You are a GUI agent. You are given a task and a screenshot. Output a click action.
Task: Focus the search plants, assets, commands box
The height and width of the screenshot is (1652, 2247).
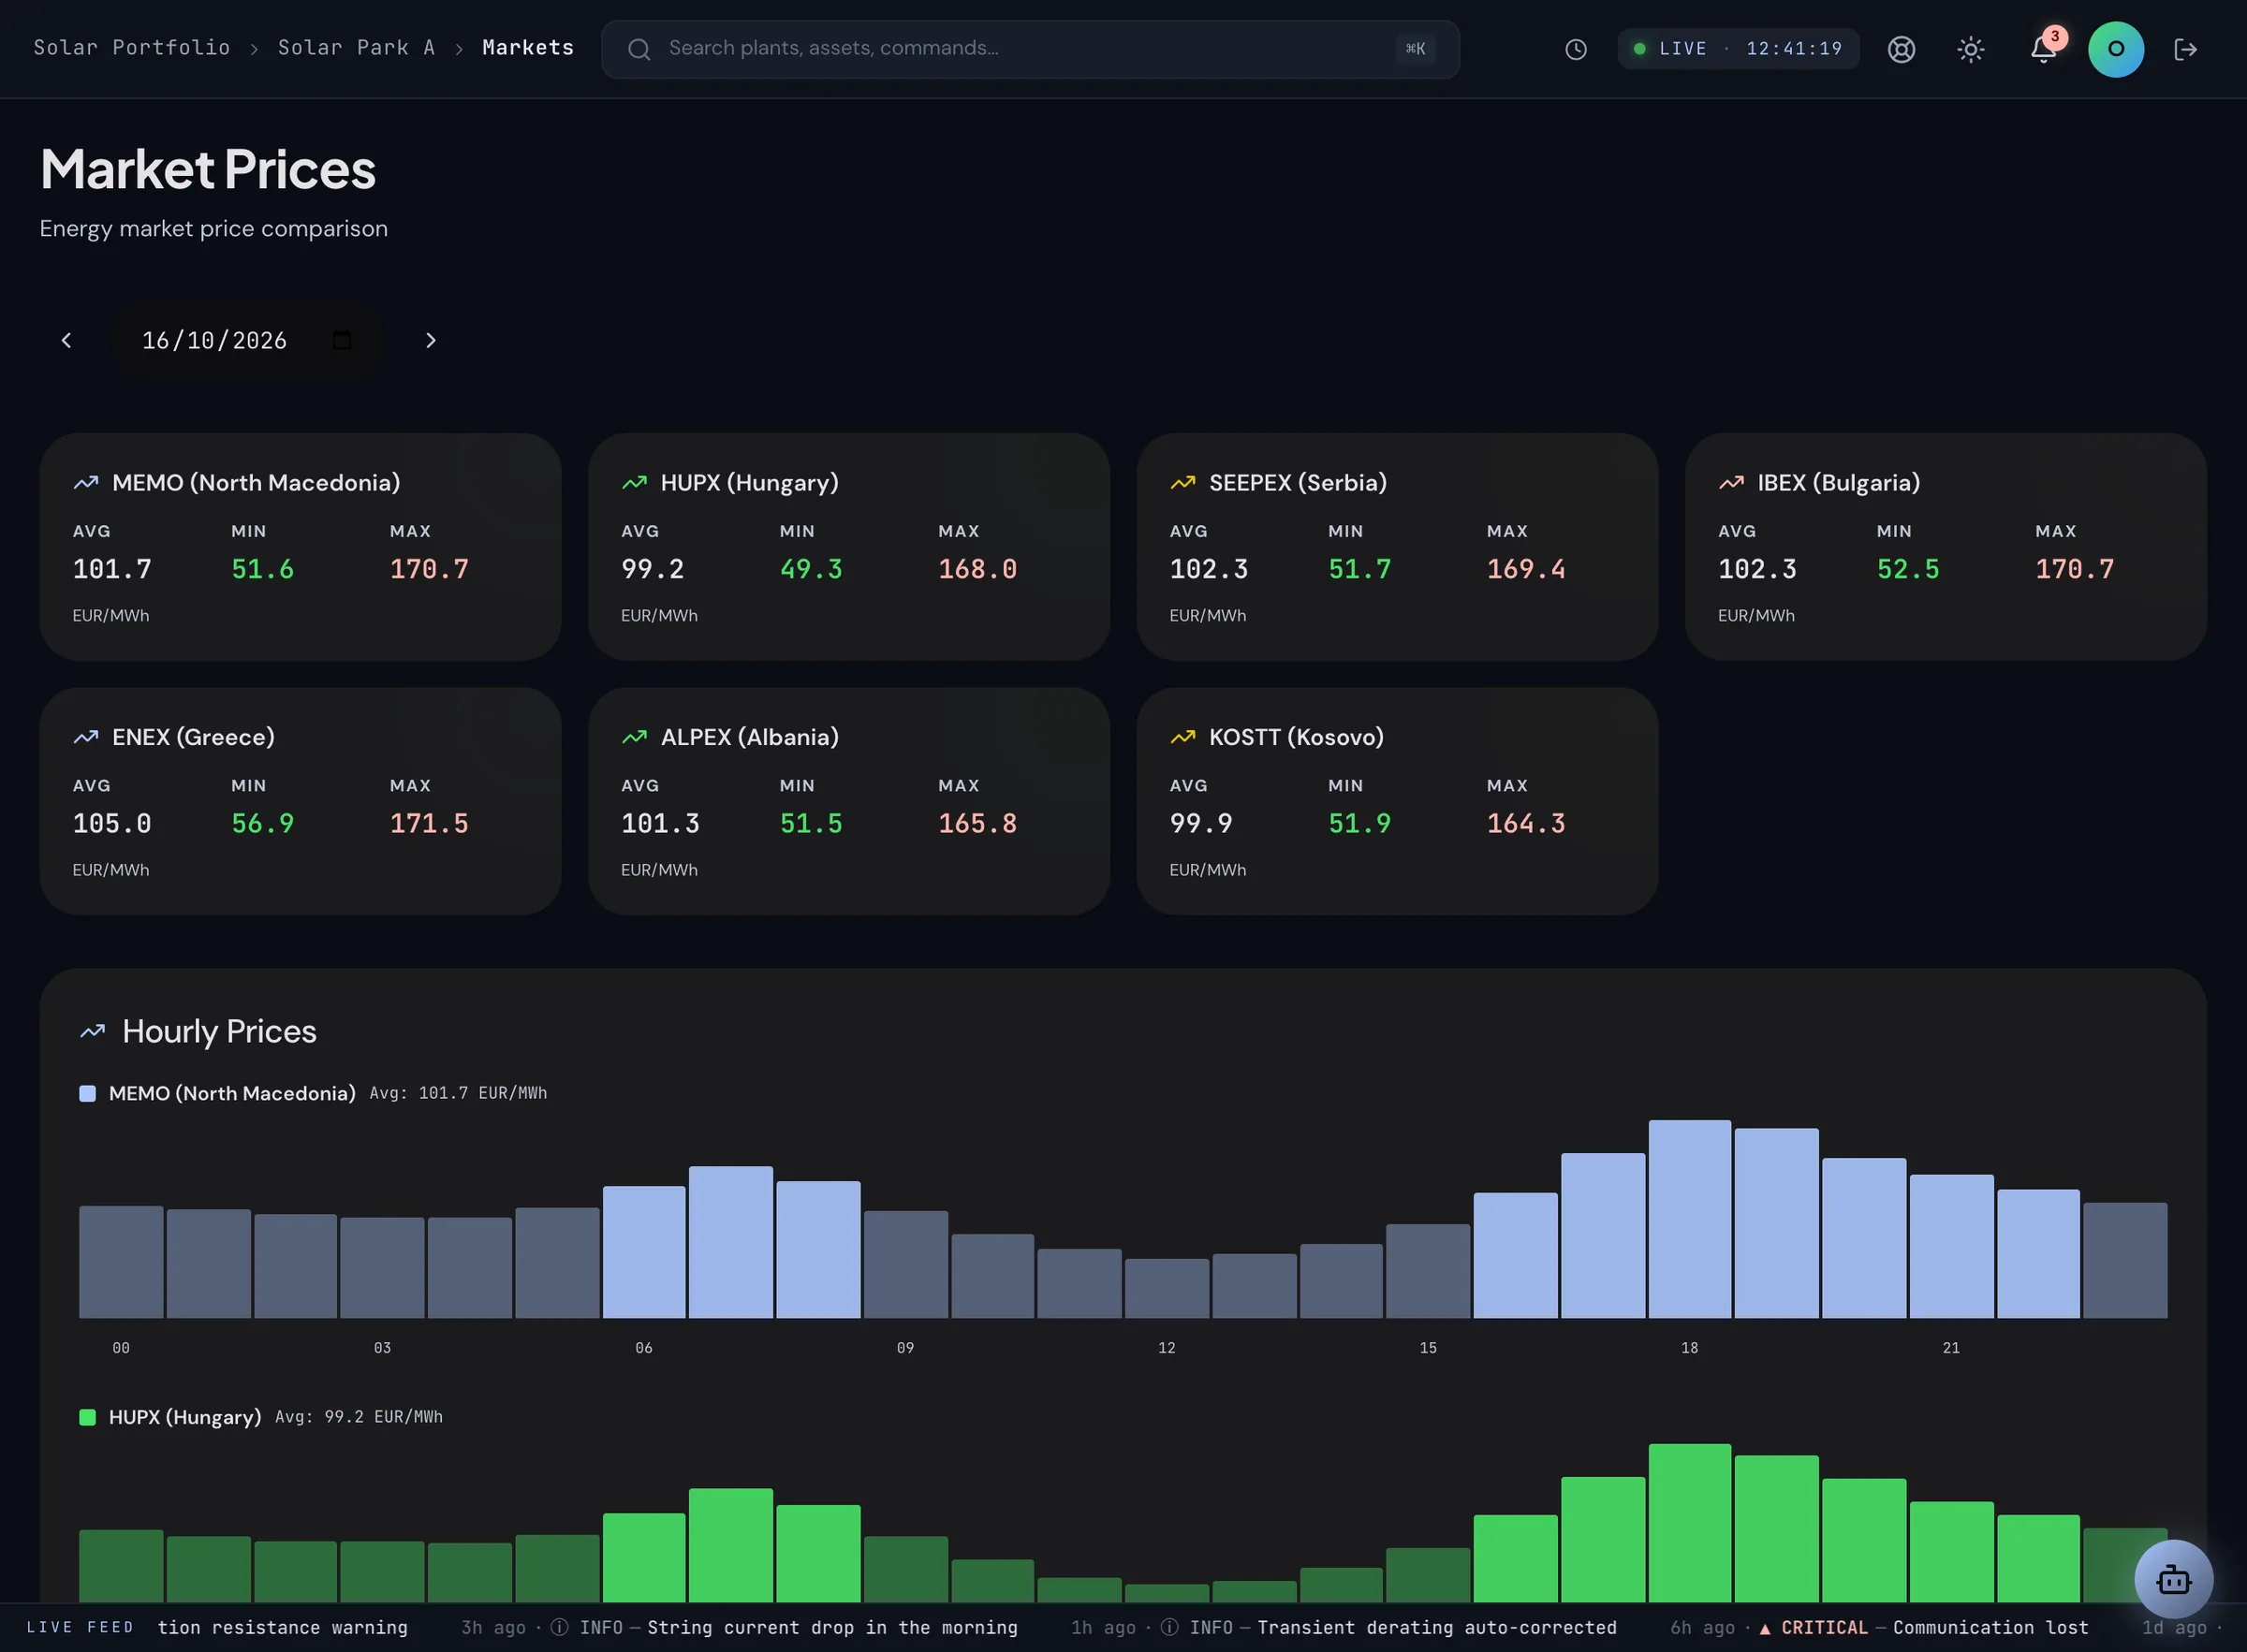(1030, 49)
